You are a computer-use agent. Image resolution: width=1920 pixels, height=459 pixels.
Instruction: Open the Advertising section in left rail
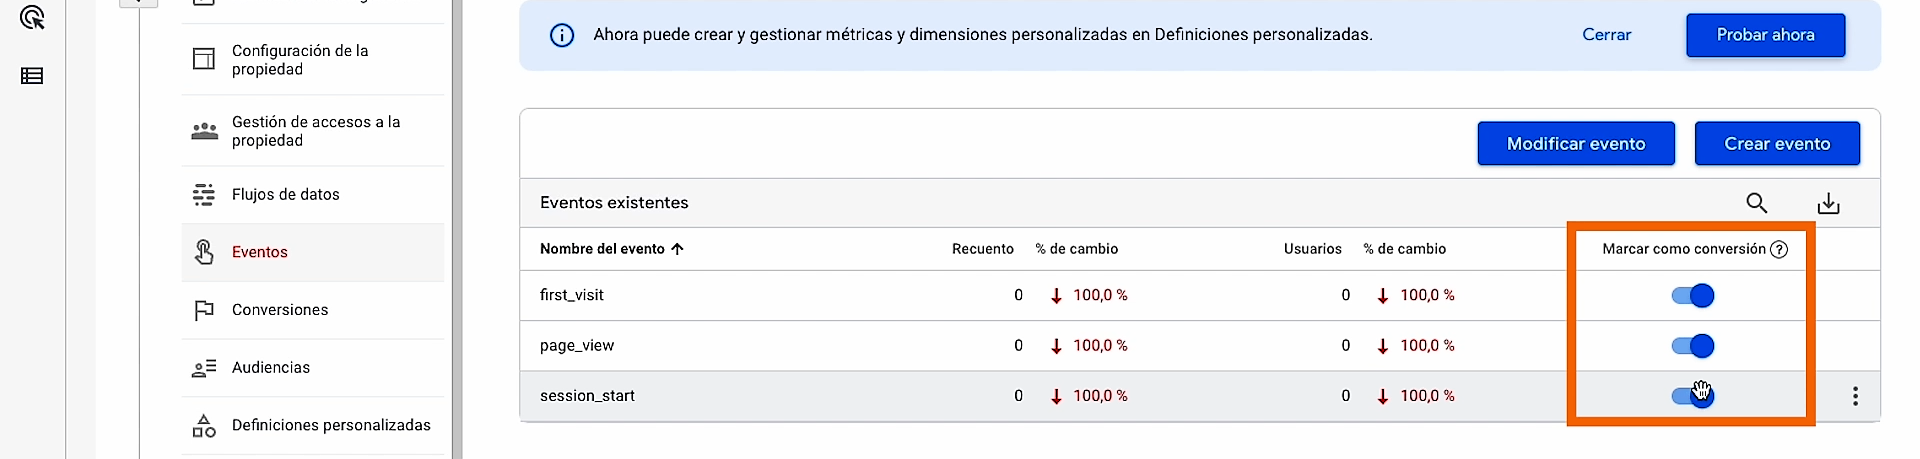[32, 18]
